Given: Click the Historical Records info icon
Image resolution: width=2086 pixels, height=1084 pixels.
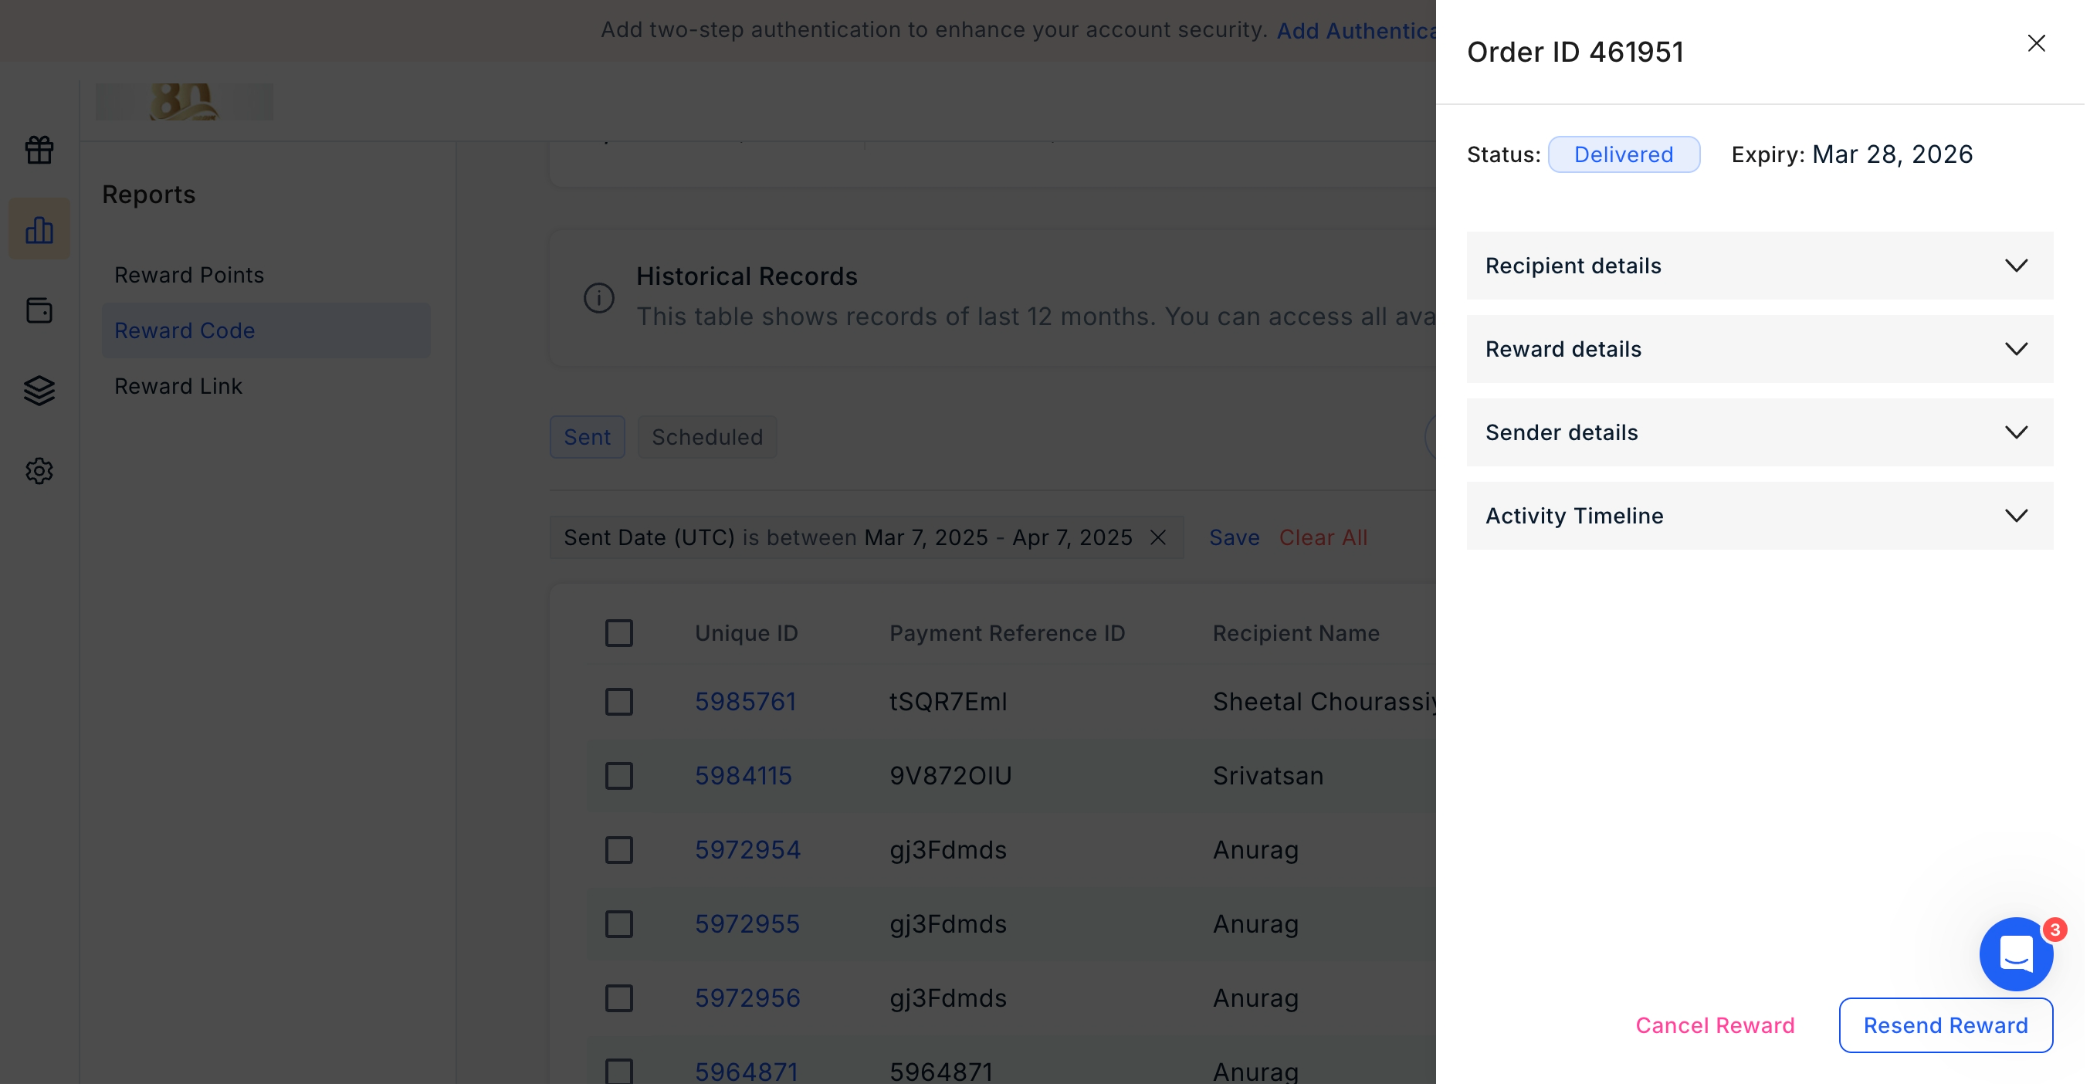Looking at the screenshot, I should pos(598,298).
